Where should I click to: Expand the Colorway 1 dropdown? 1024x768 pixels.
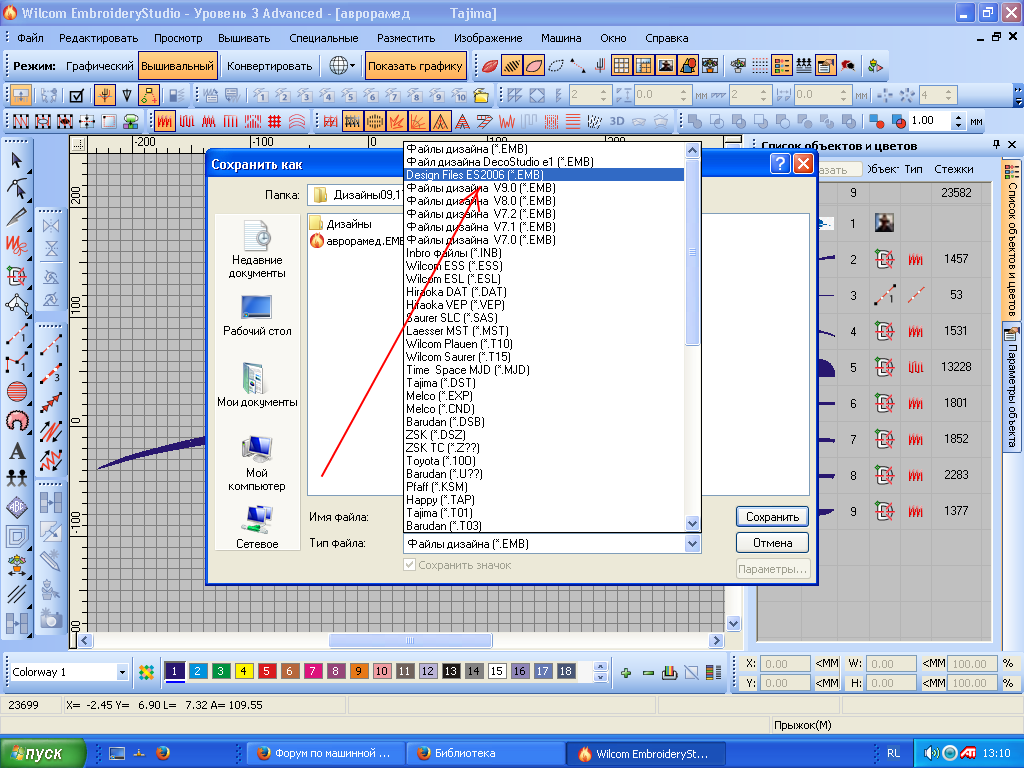click(x=122, y=672)
